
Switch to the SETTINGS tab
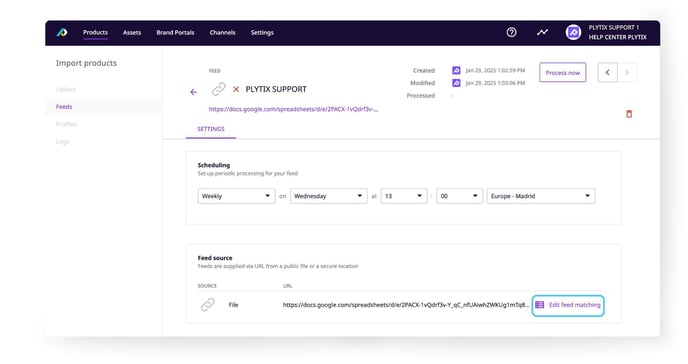[x=211, y=129]
